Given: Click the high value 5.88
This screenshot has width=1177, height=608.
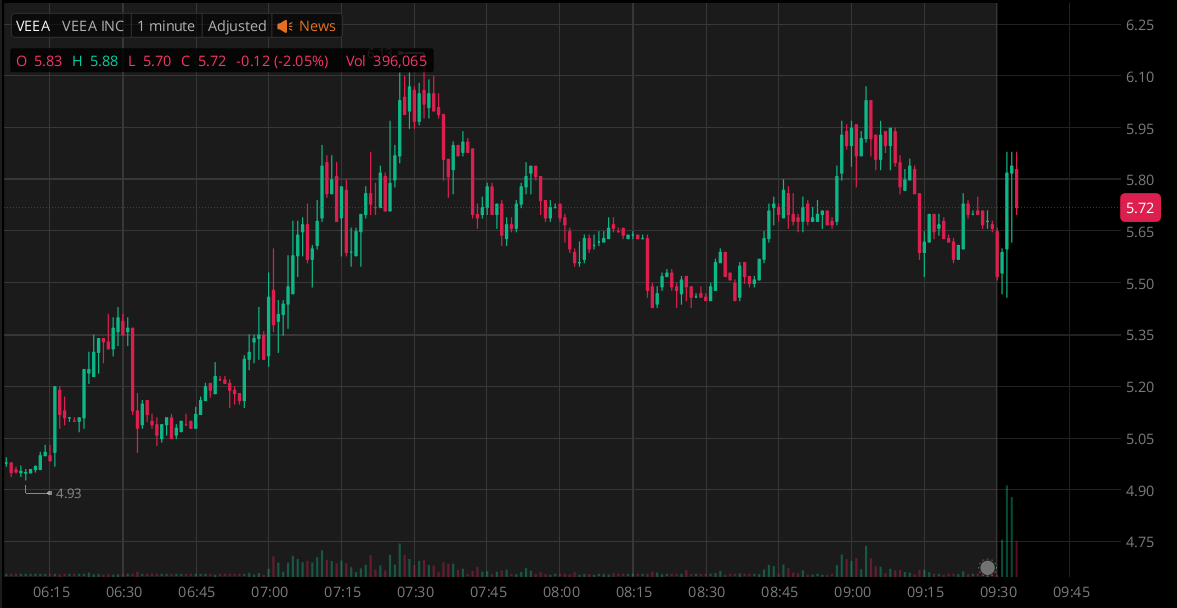Looking at the screenshot, I should pos(104,62).
